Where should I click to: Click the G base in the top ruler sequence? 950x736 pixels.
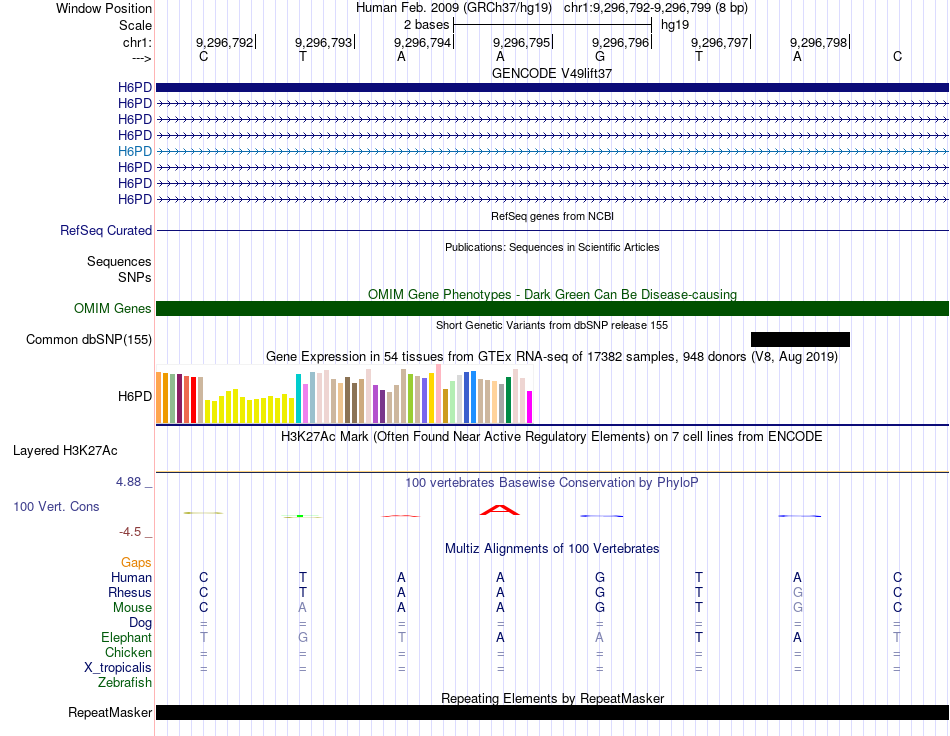click(600, 56)
